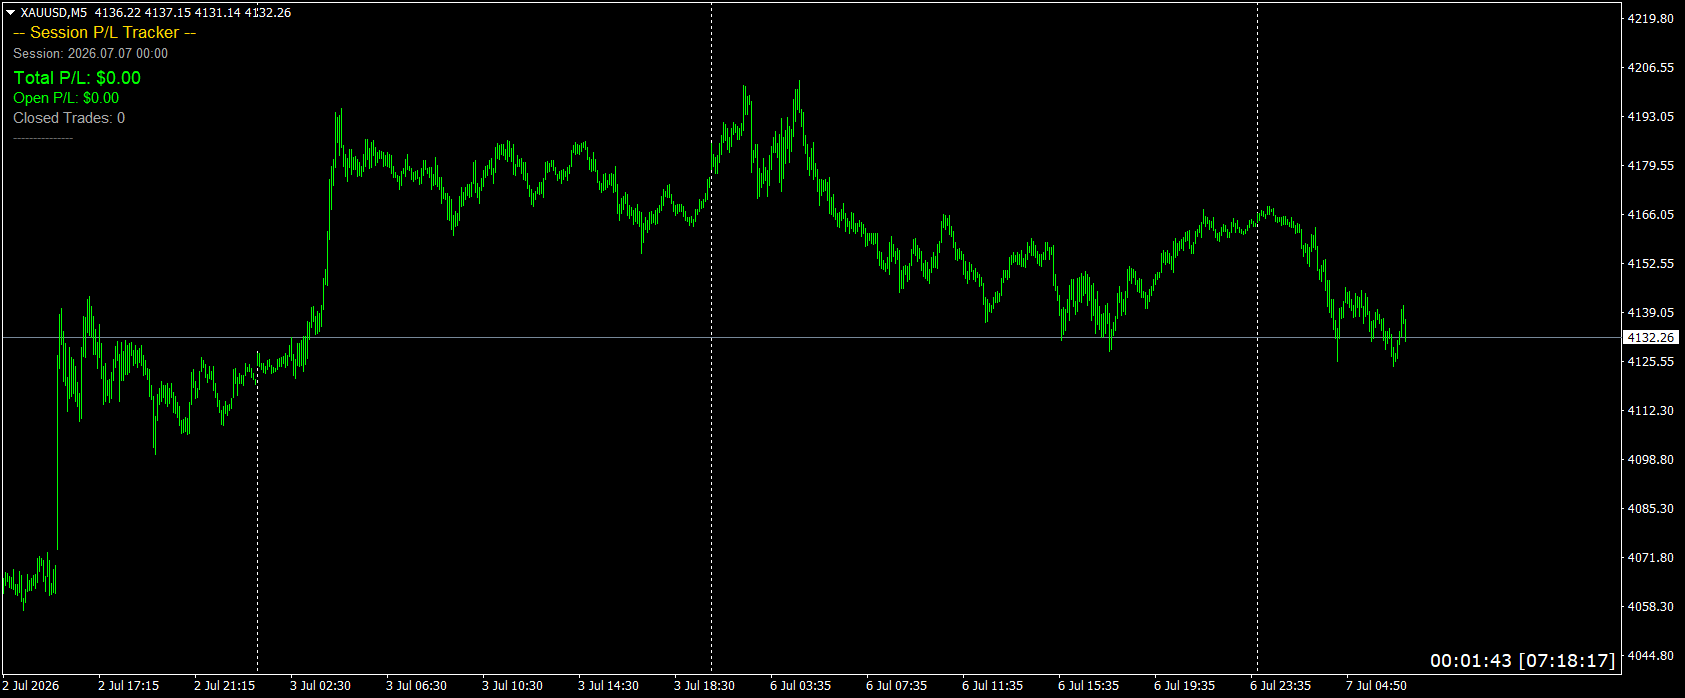Click the Session P/L Tracker title
Image resolution: width=1685 pixels, height=698 pixels.
105,33
